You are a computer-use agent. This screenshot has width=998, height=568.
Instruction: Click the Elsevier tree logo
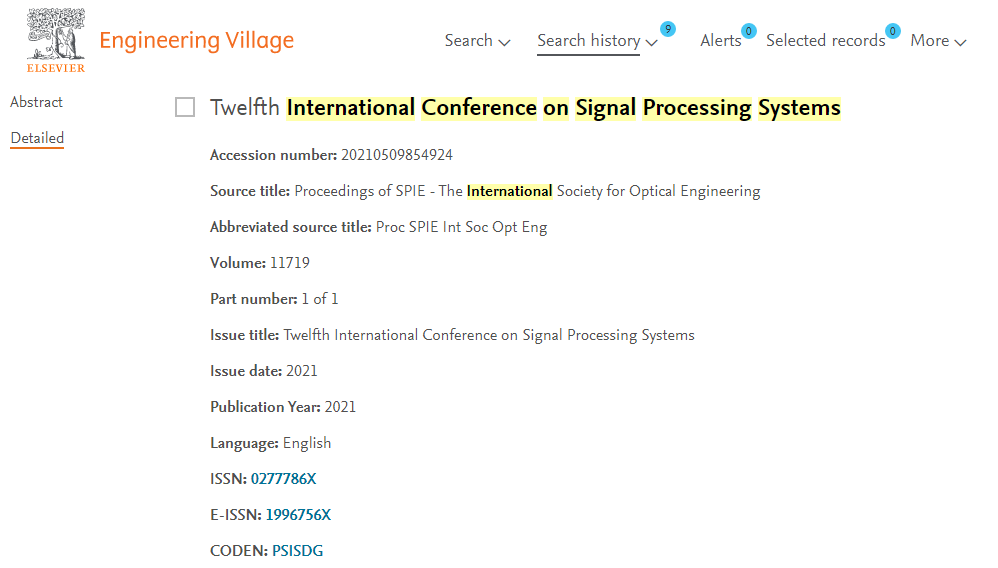tap(56, 40)
